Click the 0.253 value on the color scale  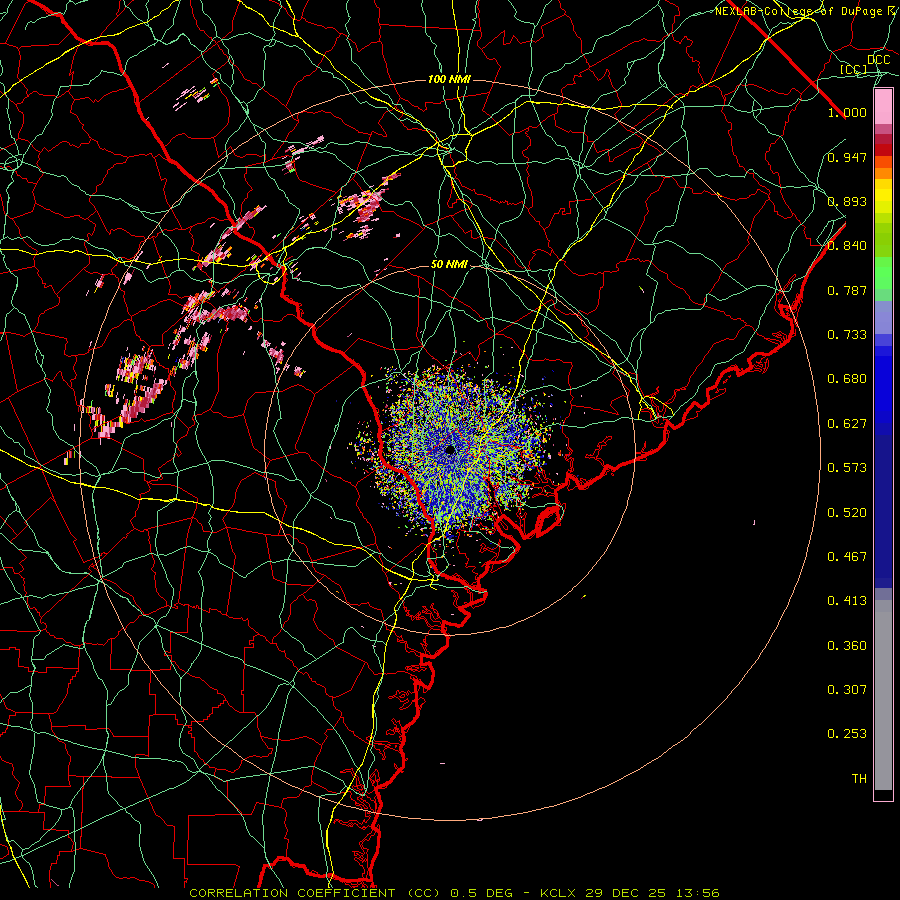(847, 734)
